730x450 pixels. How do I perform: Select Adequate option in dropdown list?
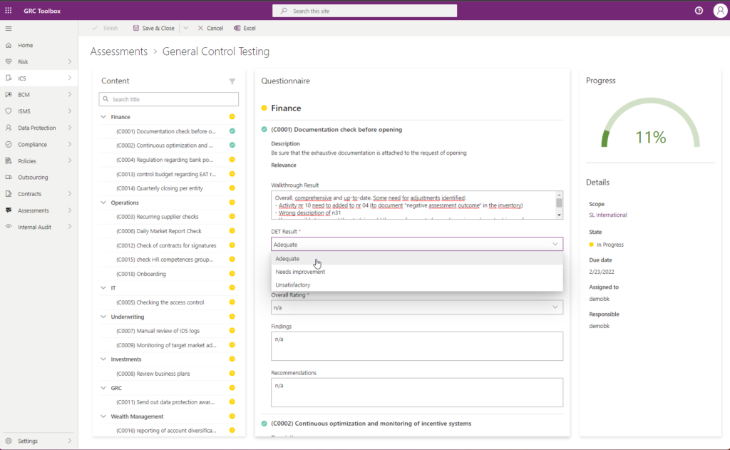click(x=417, y=259)
